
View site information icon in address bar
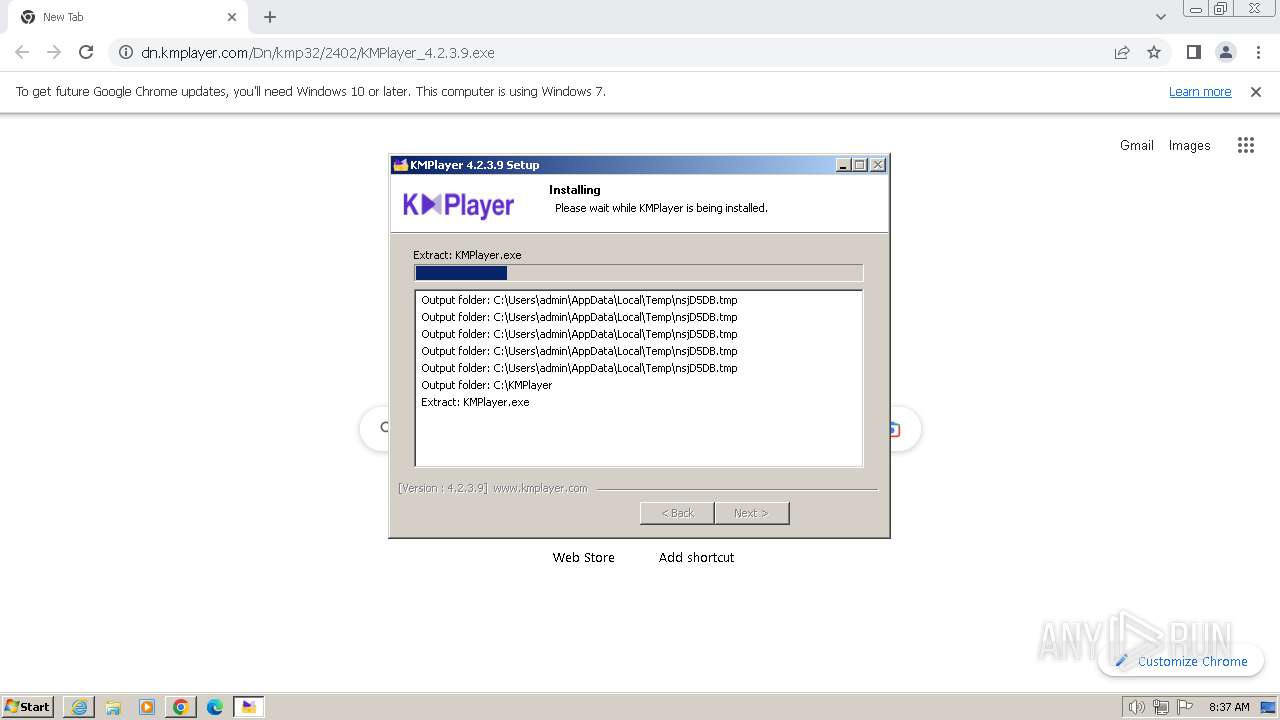coord(126,52)
